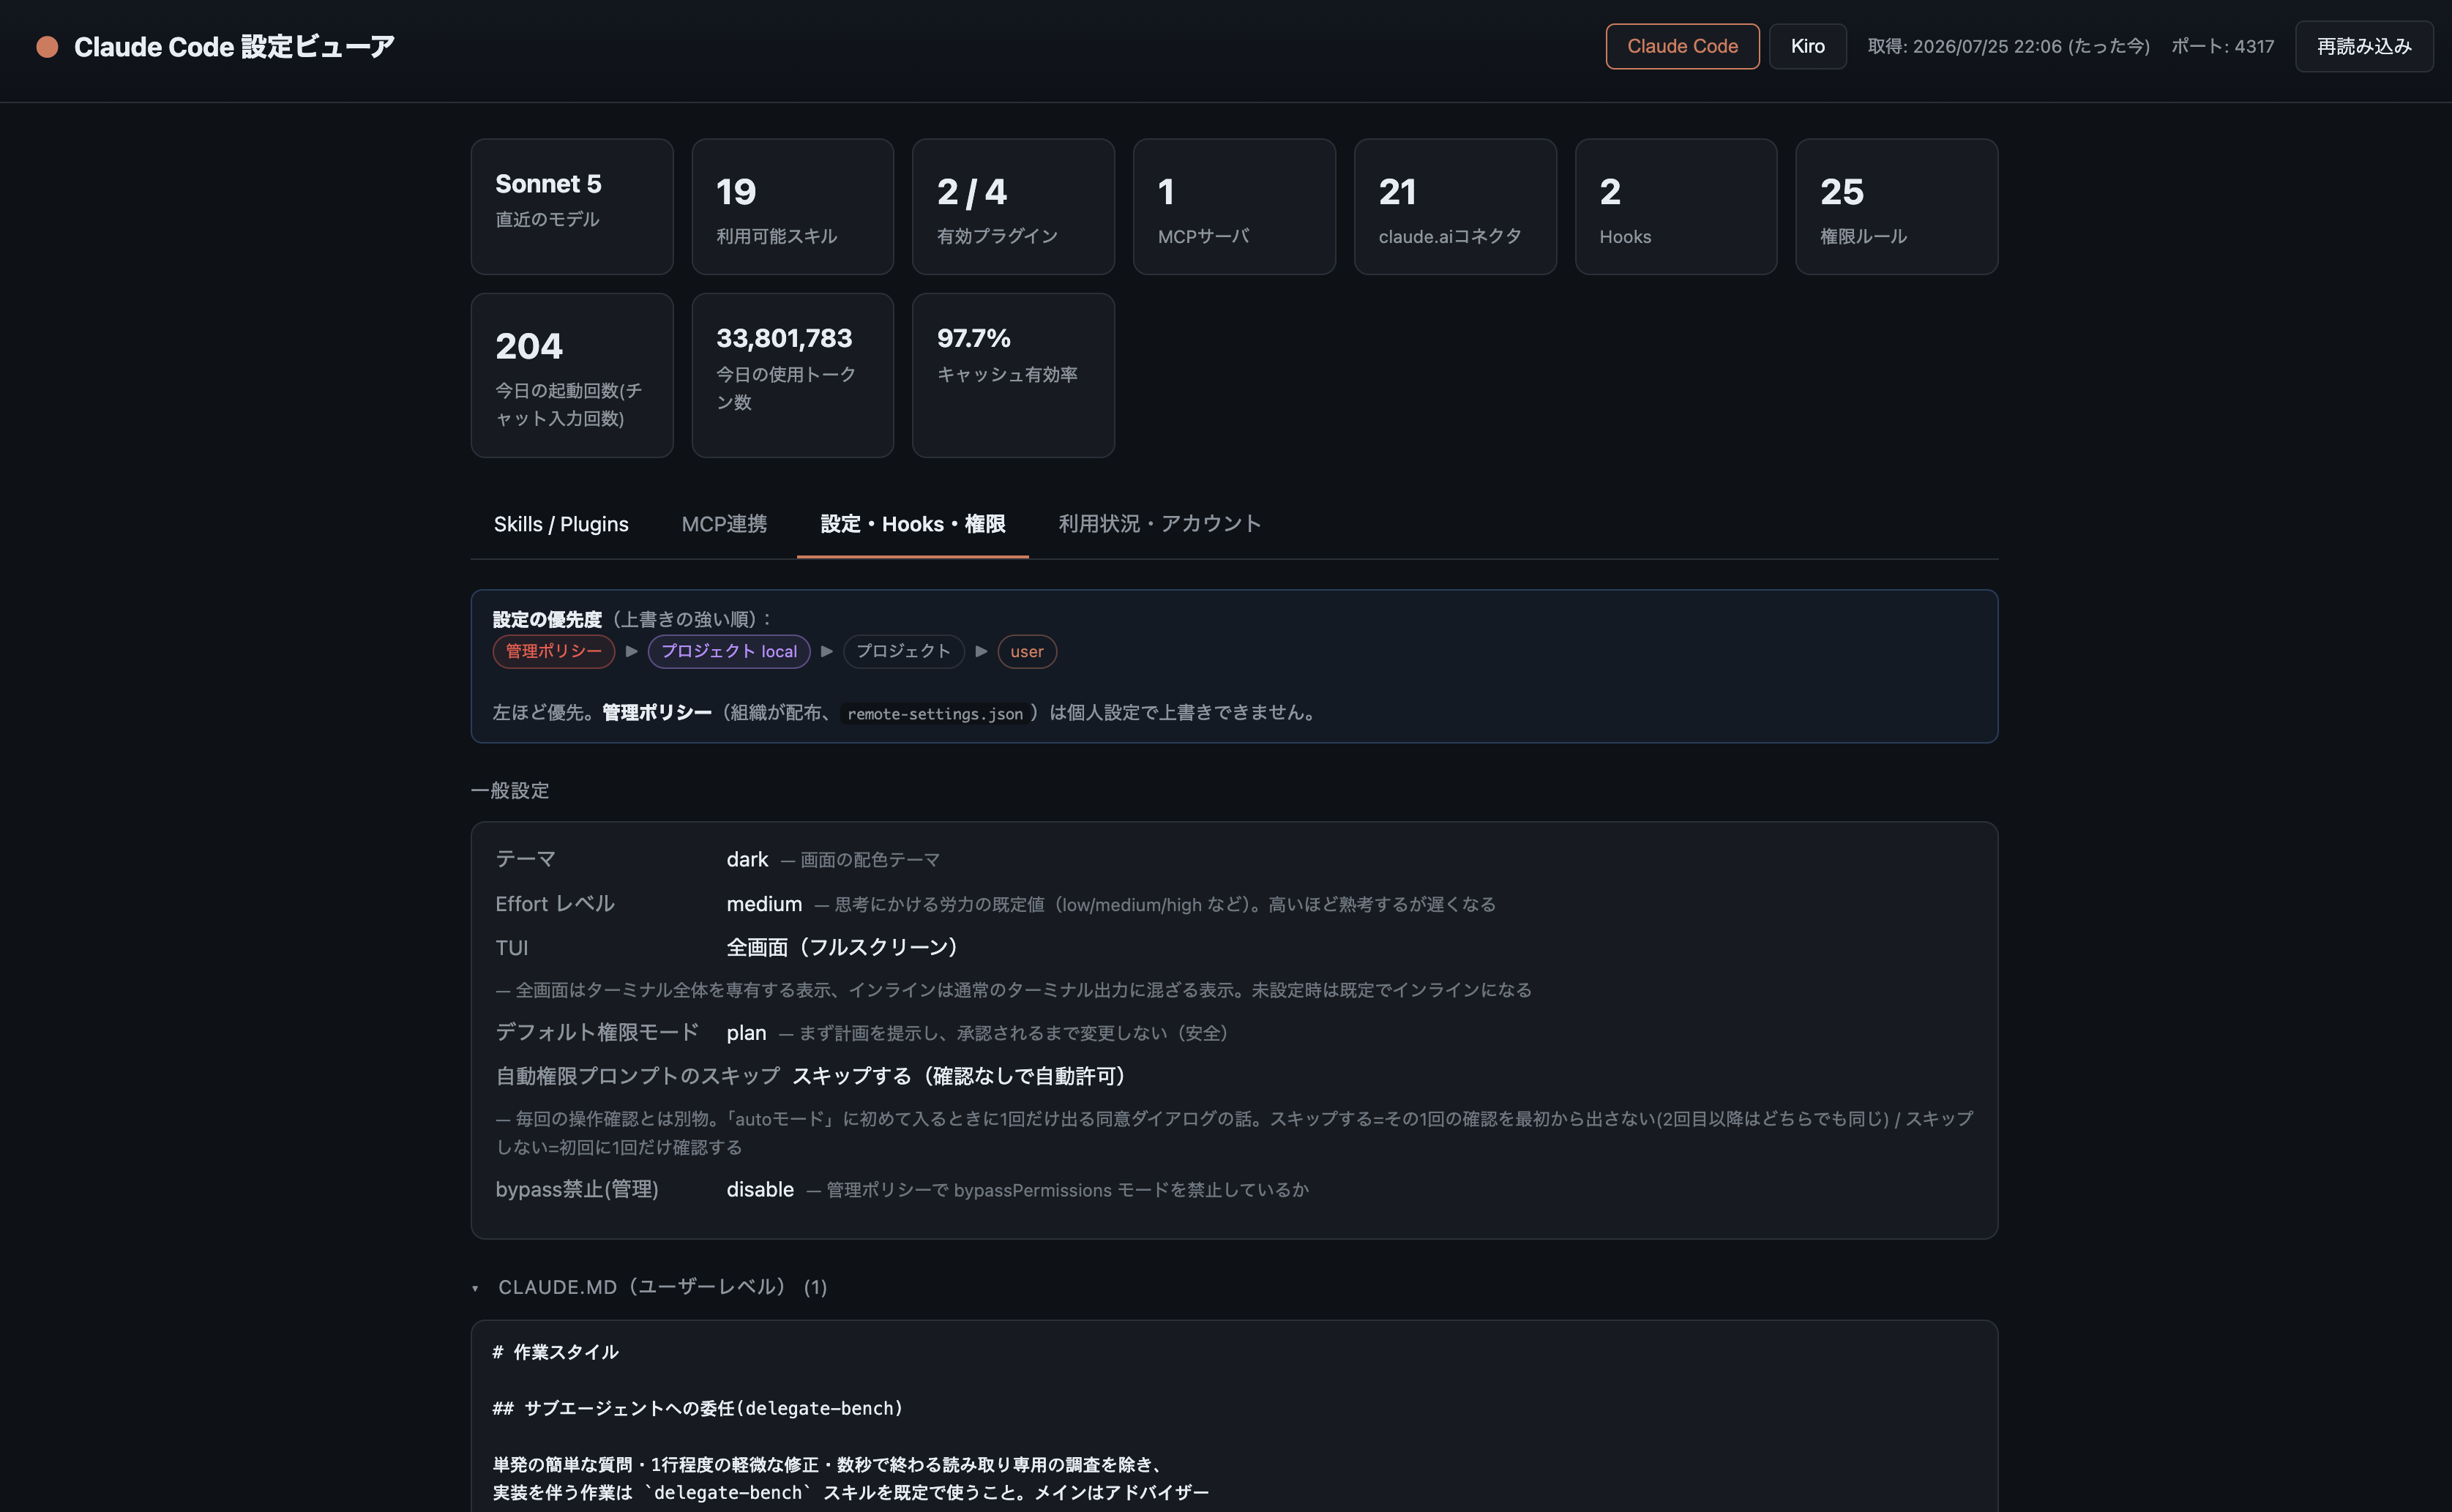
Task: Click the plan permission mode value
Action: 746,1033
